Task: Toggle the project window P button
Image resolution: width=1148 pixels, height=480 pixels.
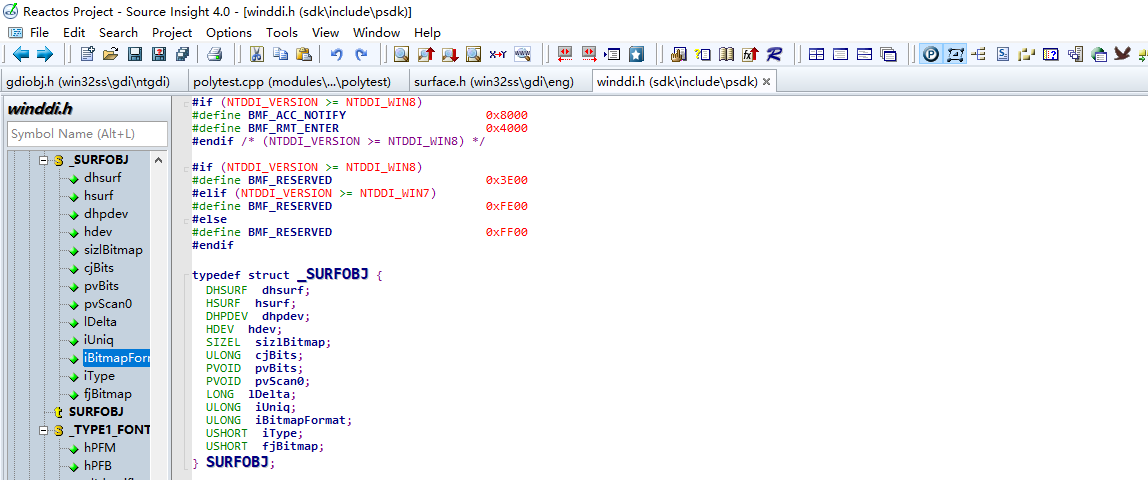Action: click(931, 54)
